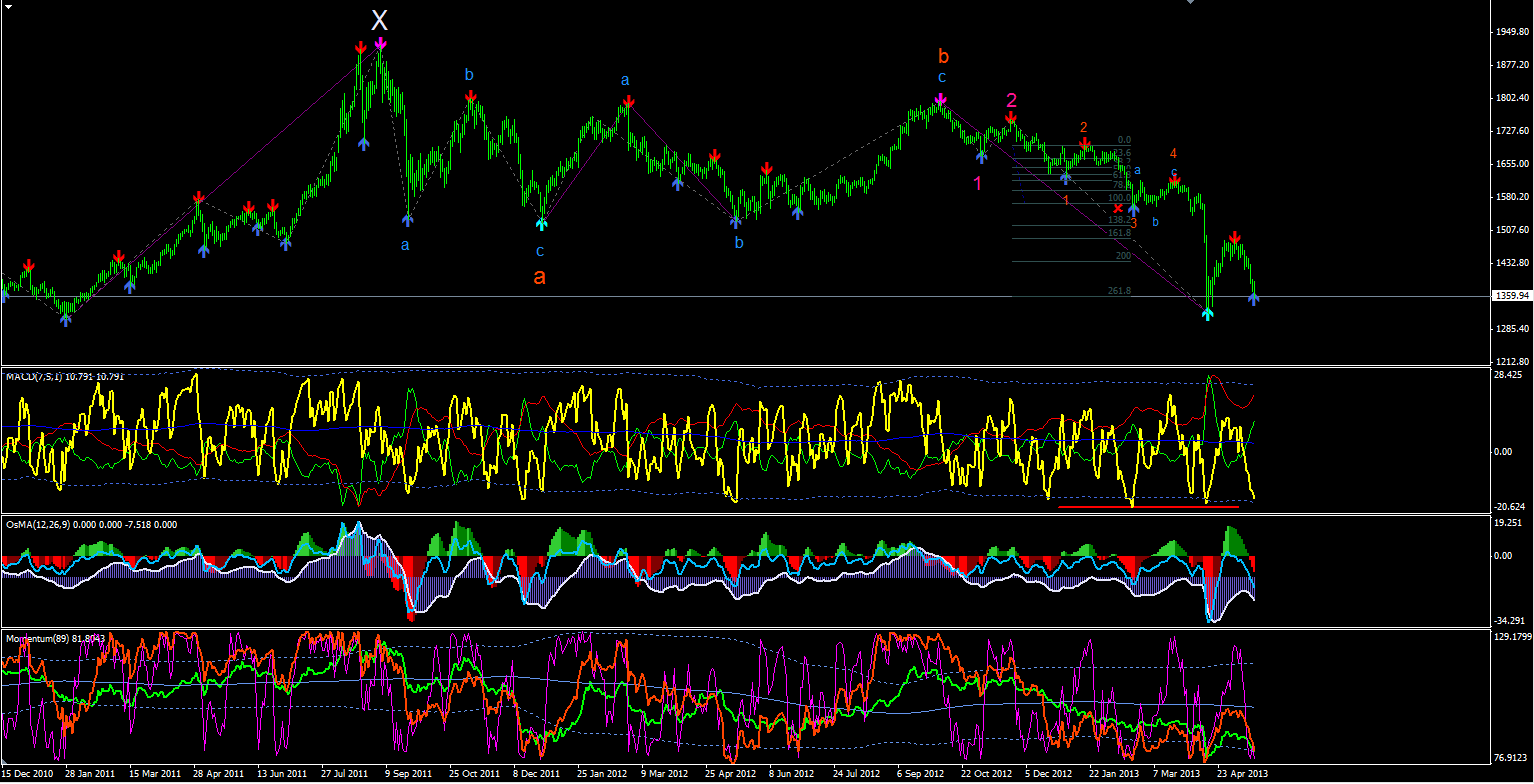
Task: Select the magenta arrow under orange 'b' label
Action: click(x=941, y=99)
